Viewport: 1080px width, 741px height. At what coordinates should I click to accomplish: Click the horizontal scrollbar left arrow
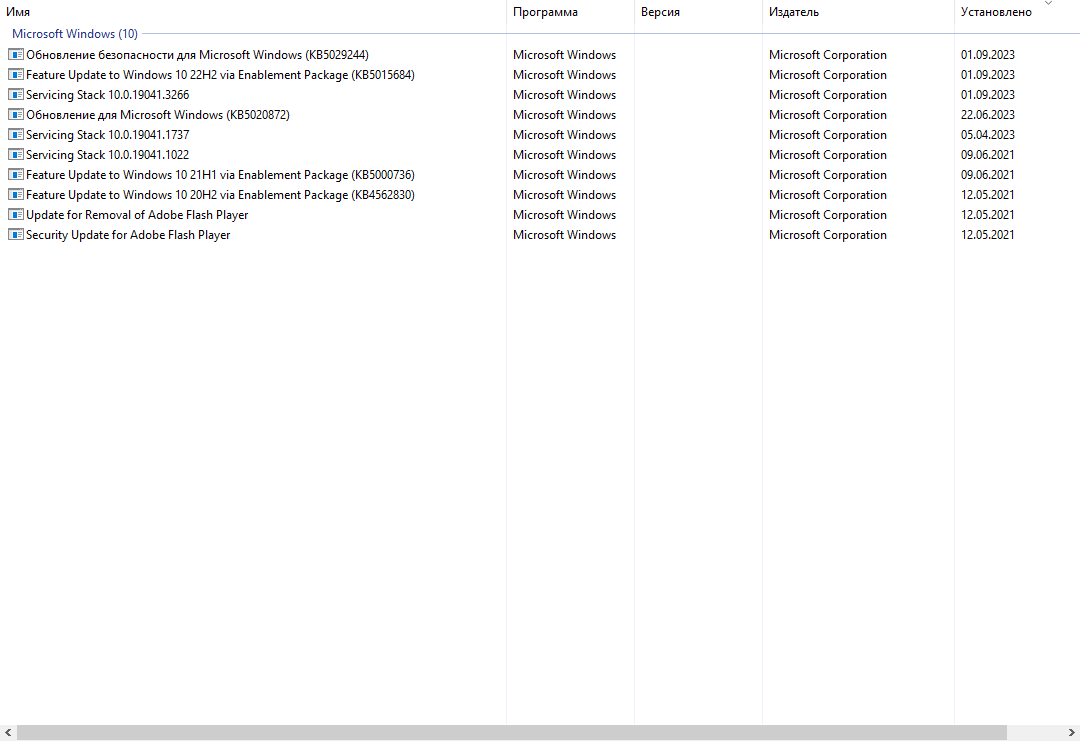(8, 733)
